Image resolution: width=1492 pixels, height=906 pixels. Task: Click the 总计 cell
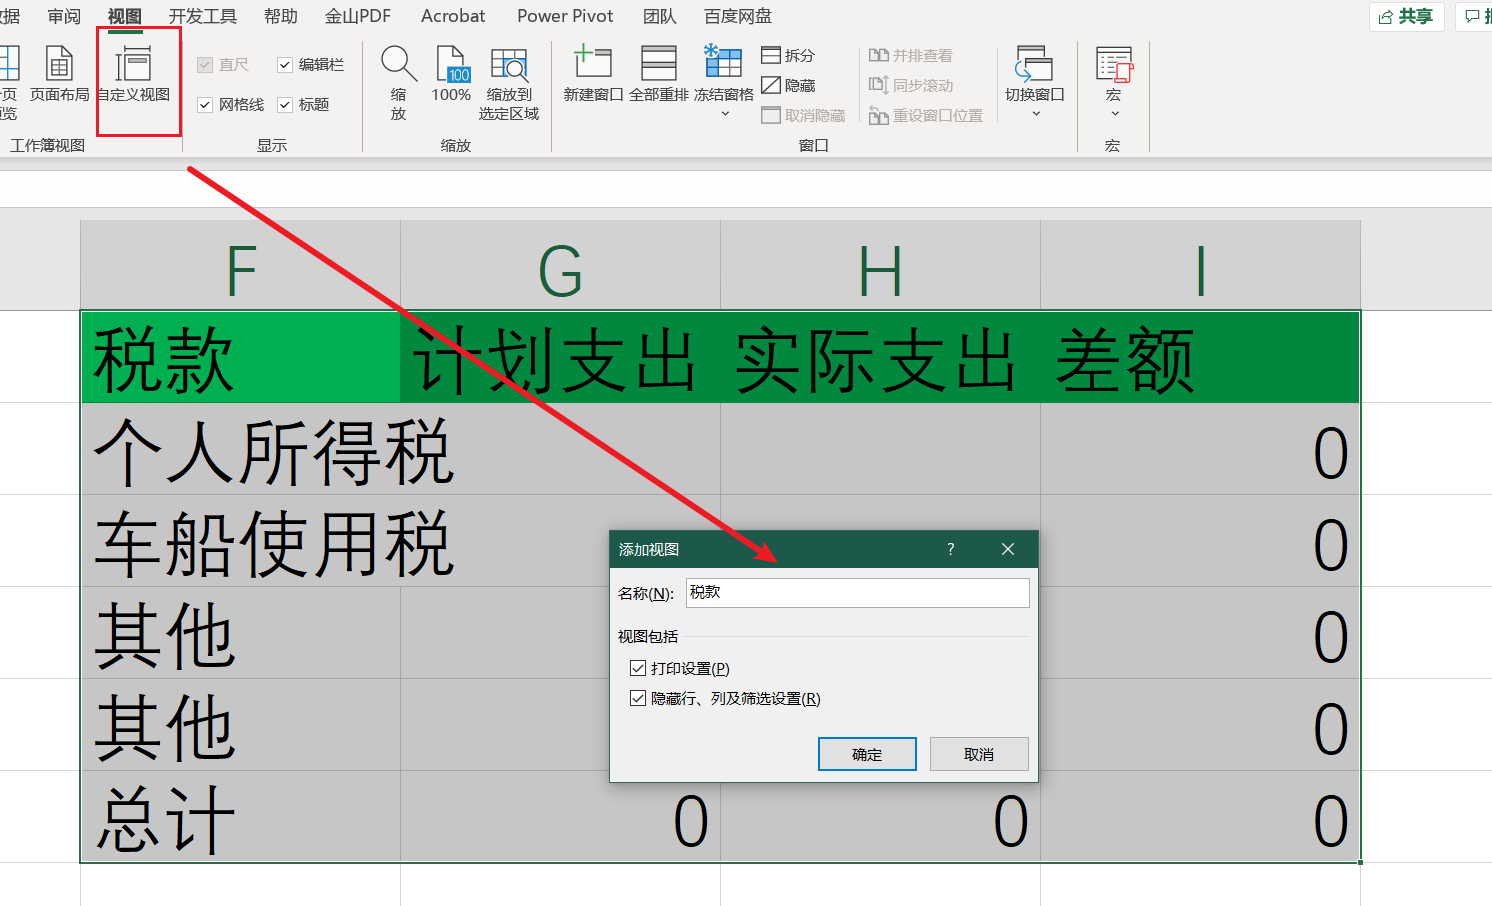point(240,817)
